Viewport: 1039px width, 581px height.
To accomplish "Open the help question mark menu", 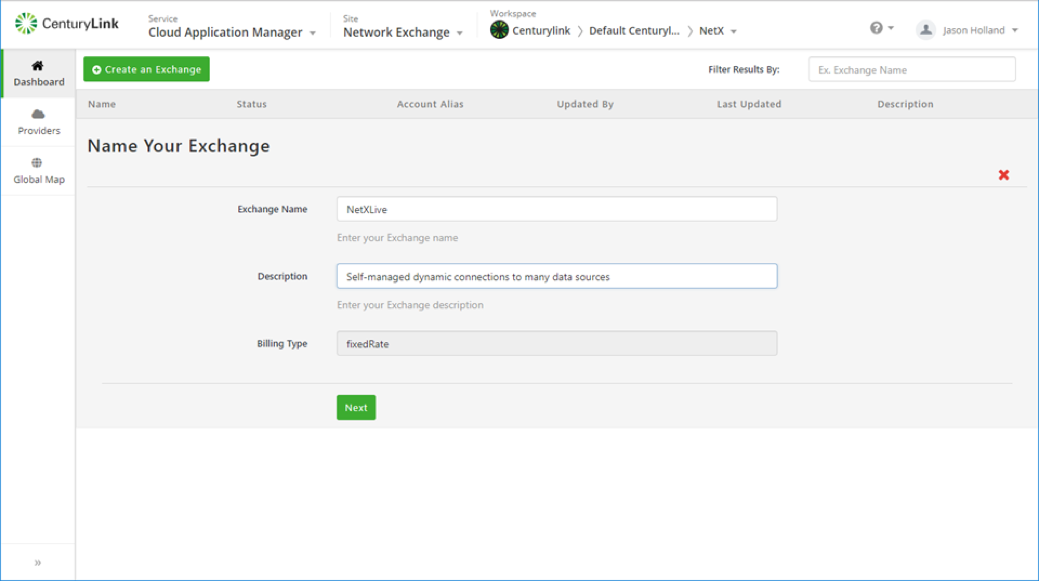I will click(881, 28).
